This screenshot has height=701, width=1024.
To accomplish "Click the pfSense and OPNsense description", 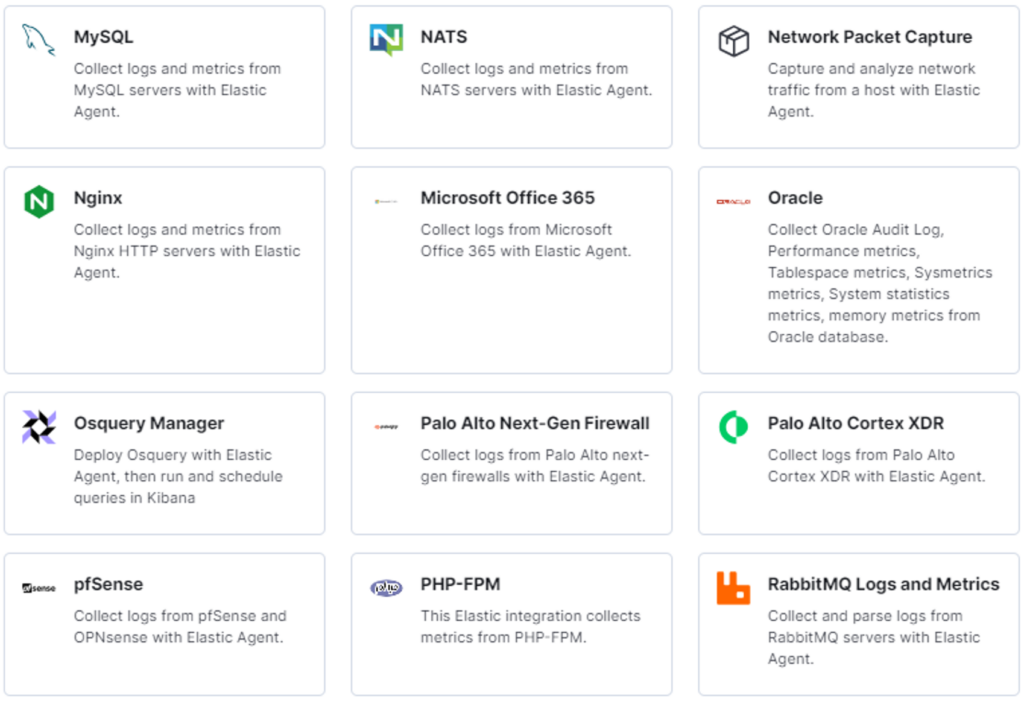I will click(180, 627).
